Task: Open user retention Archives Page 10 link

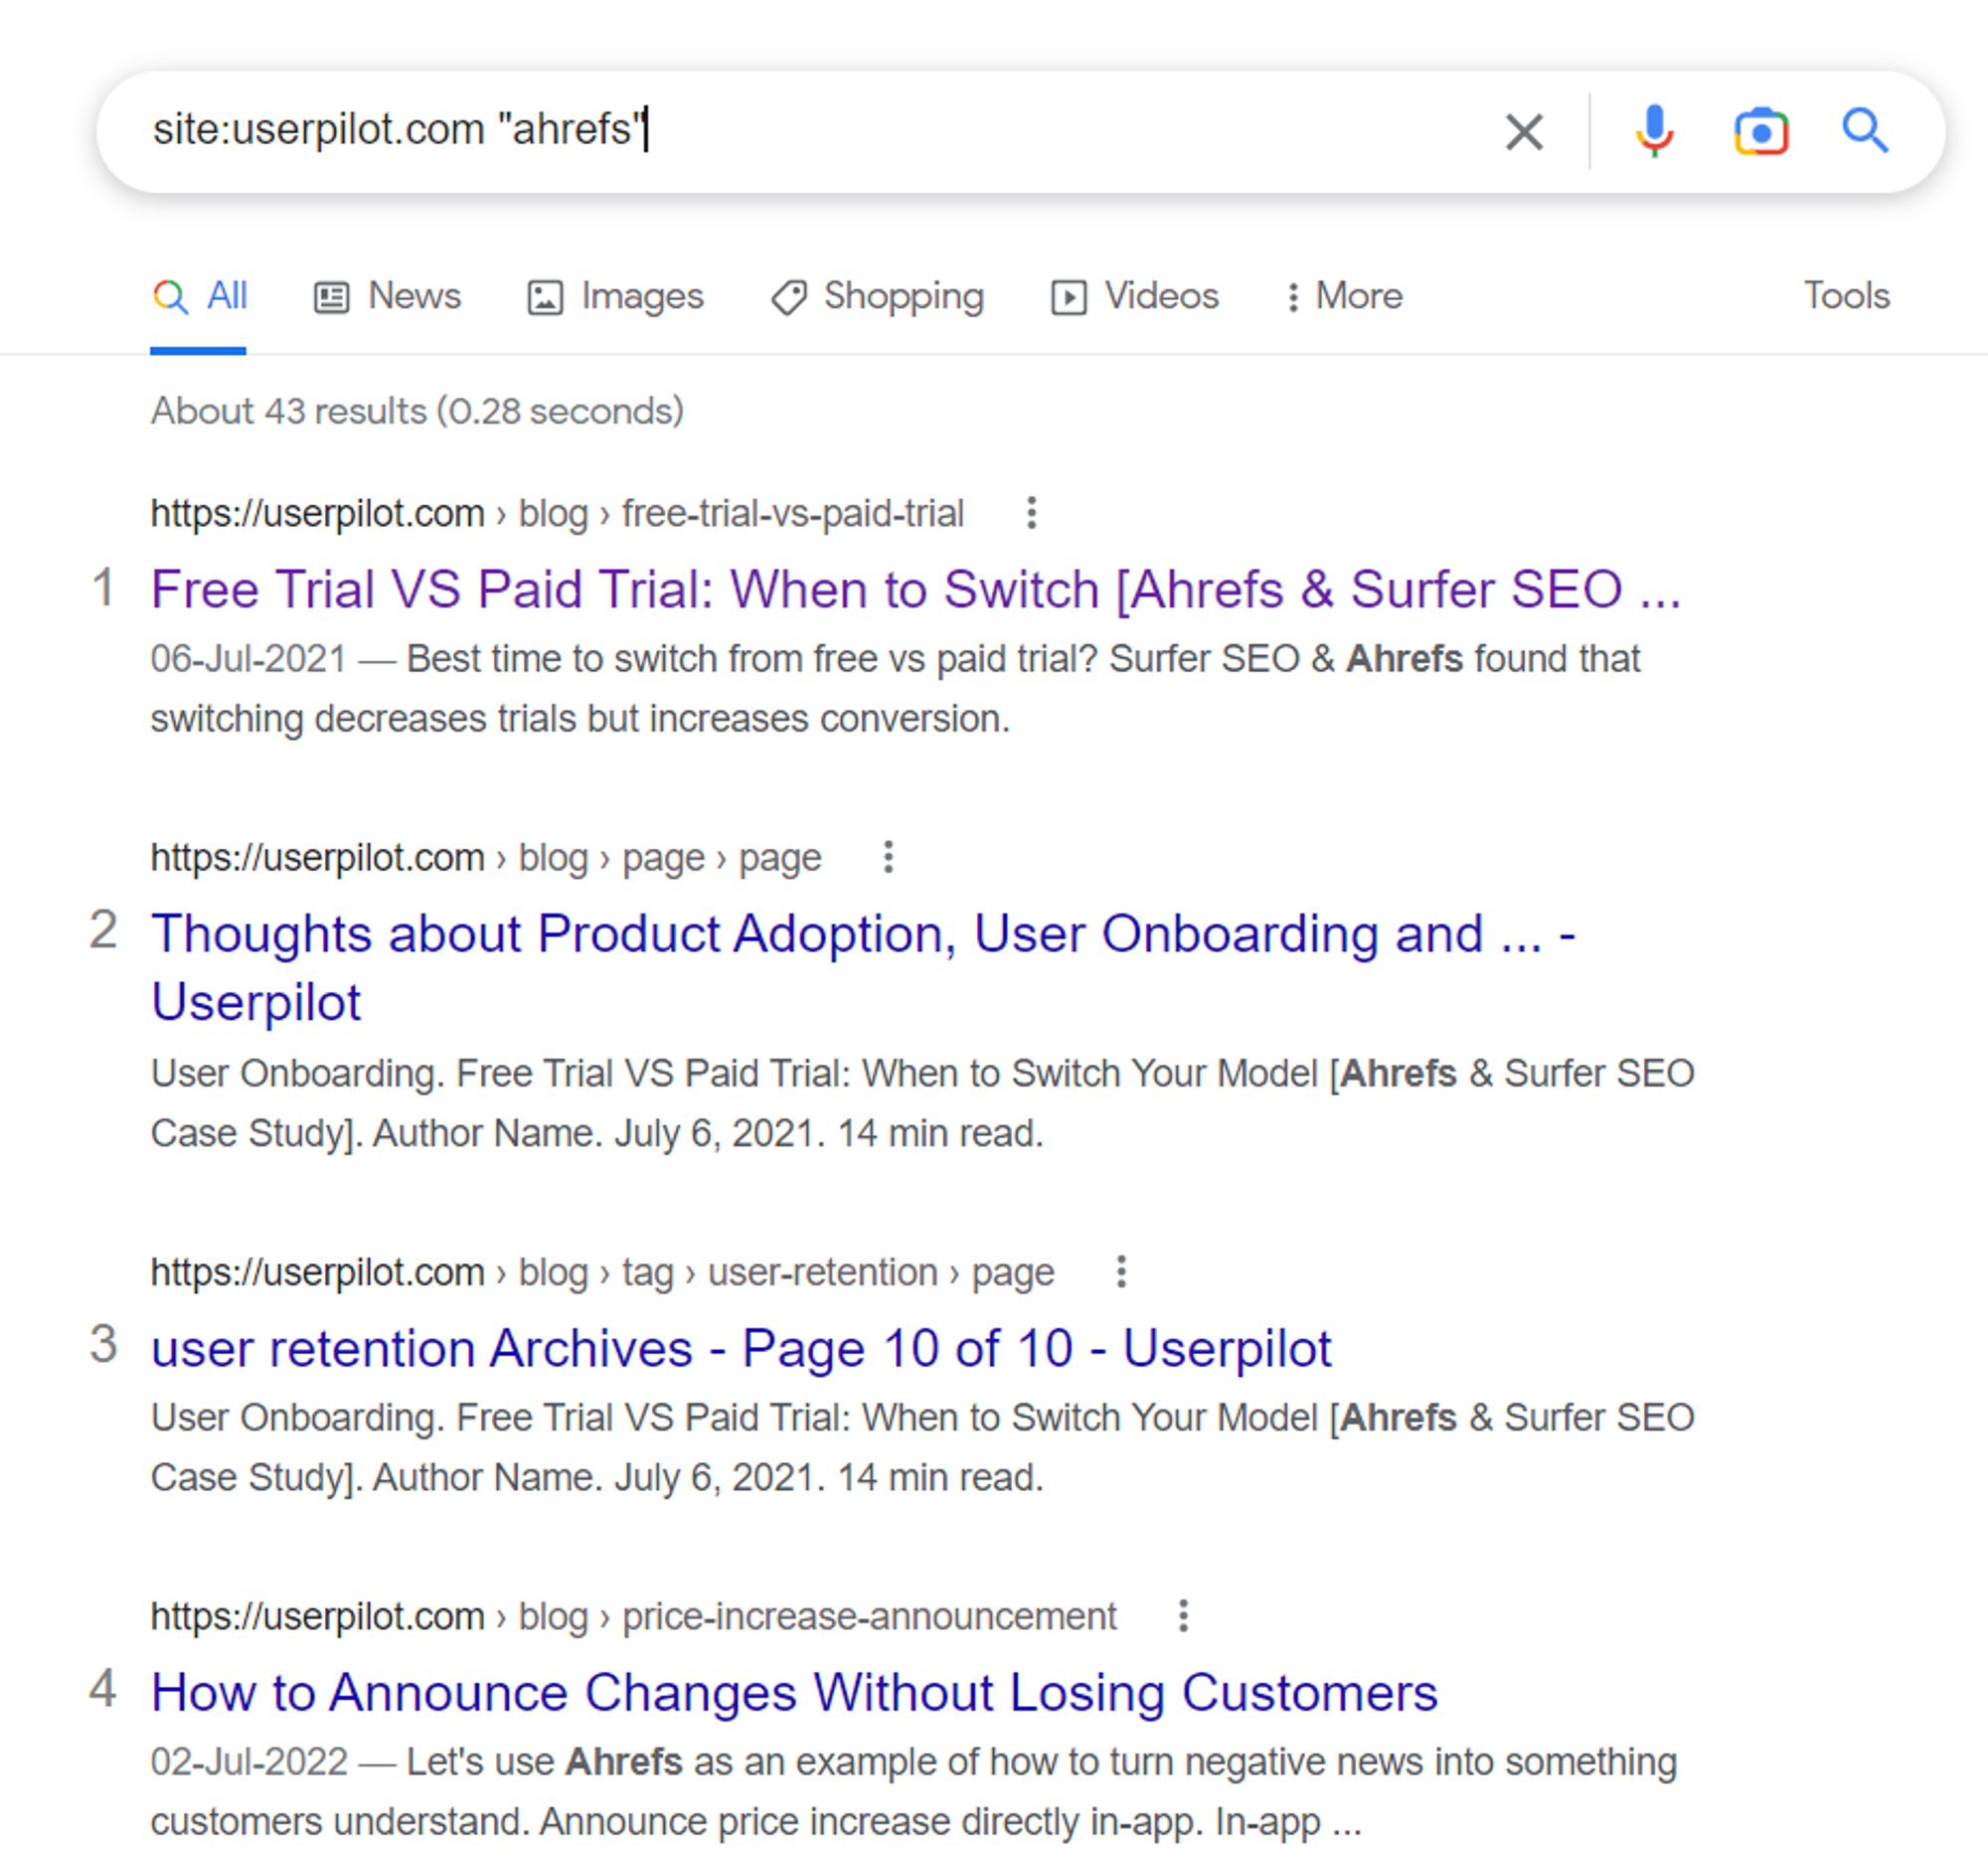Action: pyautogui.click(x=741, y=1348)
